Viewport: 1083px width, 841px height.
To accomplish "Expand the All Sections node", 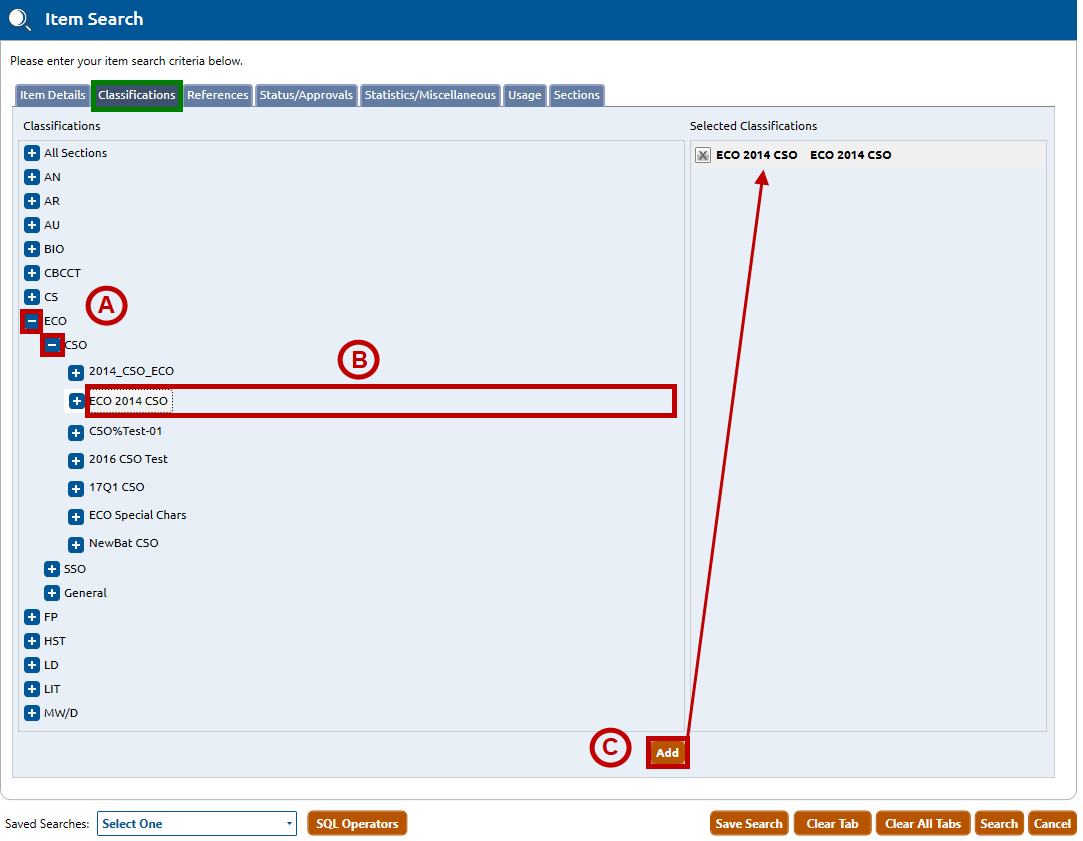I will pyautogui.click(x=32, y=153).
